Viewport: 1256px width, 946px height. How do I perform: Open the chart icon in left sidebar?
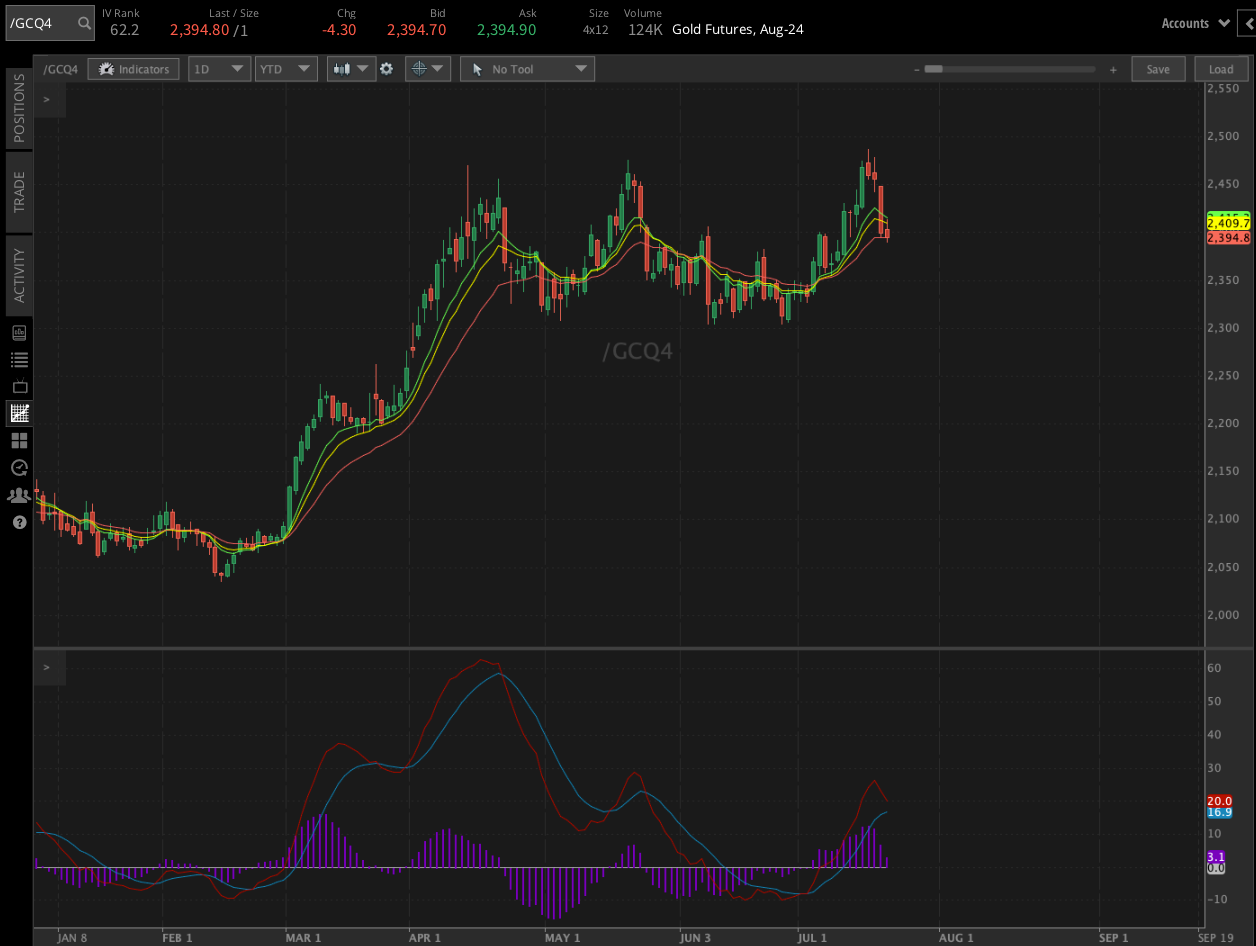click(19, 413)
